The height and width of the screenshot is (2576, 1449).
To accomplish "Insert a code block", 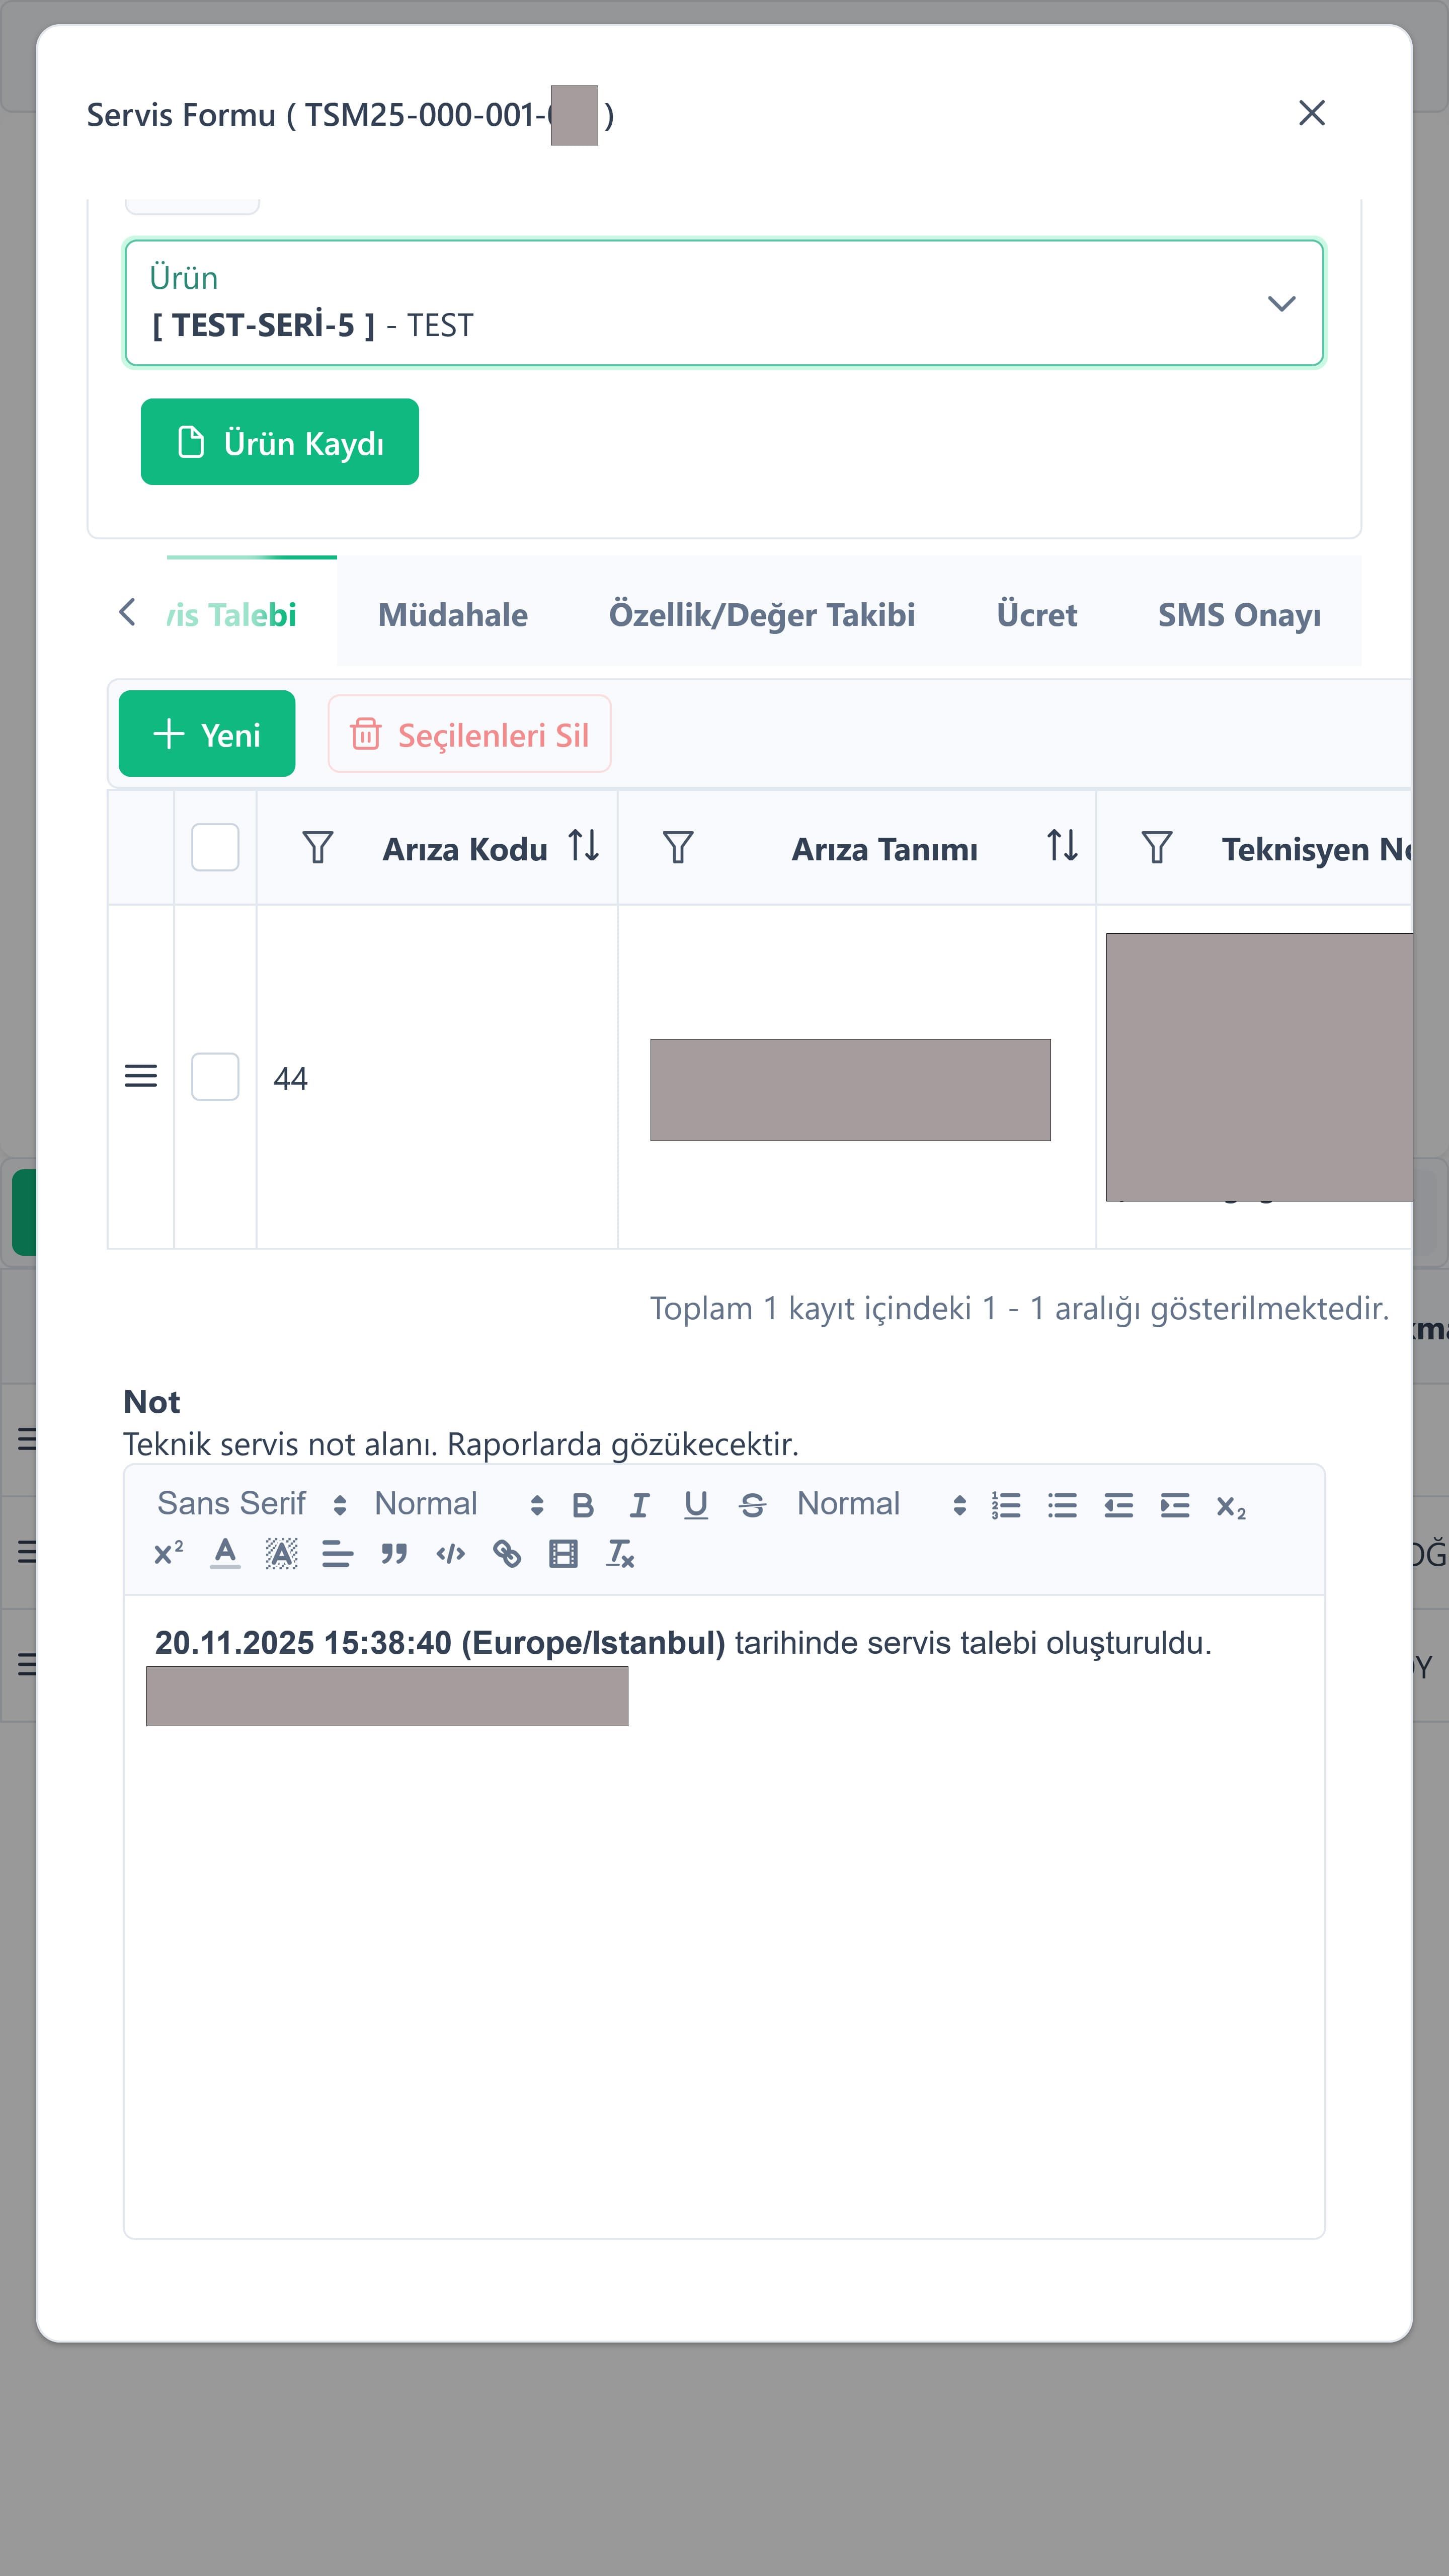I will pos(451,1553).
